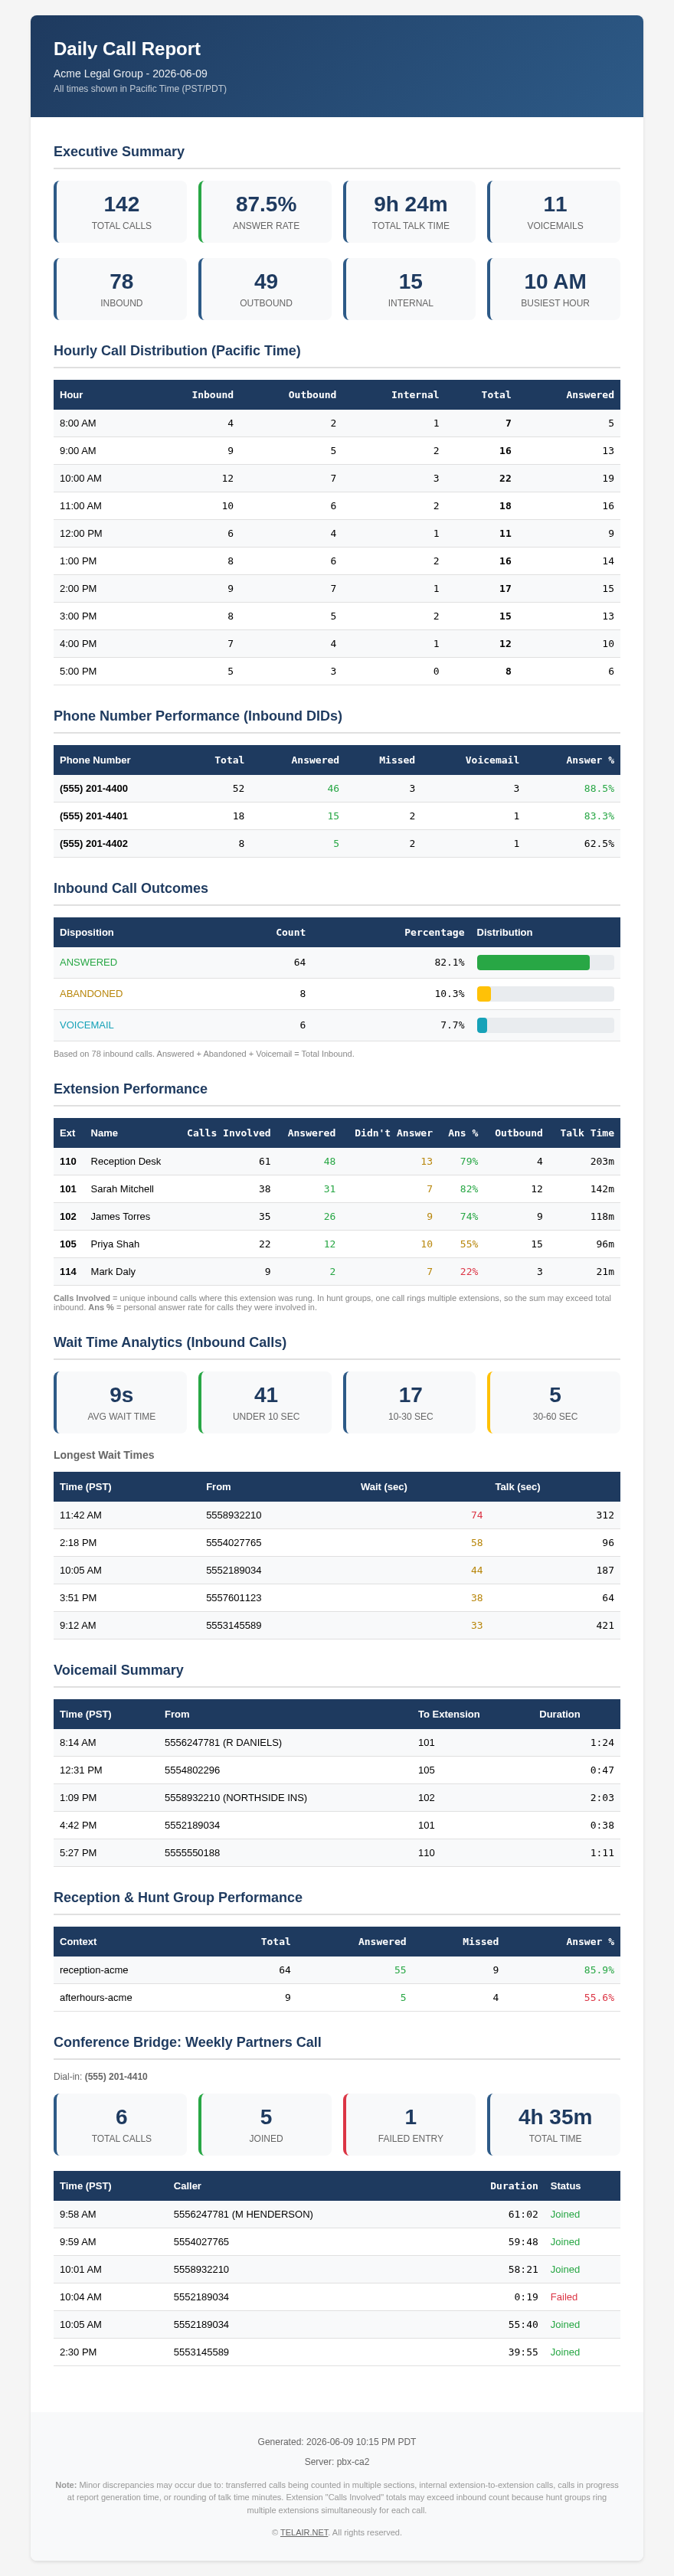The image size is (674, 2576).
Task: Click the Priya Shah extension name
Action: 115,1244
